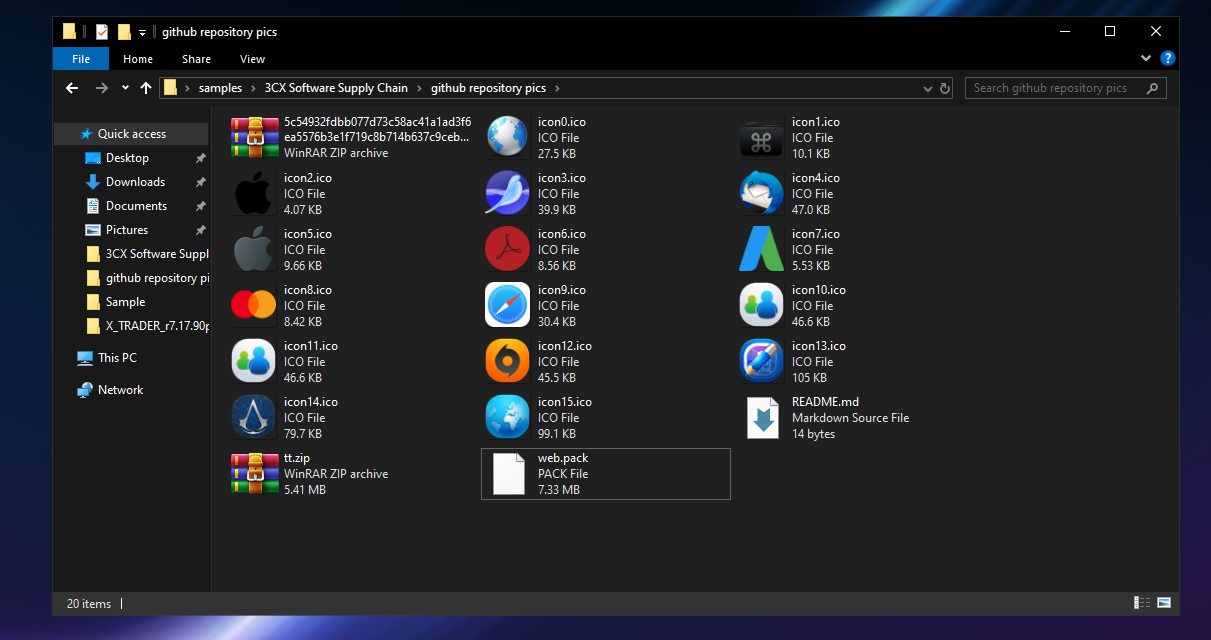1211x640 pixels.
Task: Select the icon5.ico gray Apple logo
Action: tap(253, 250)
